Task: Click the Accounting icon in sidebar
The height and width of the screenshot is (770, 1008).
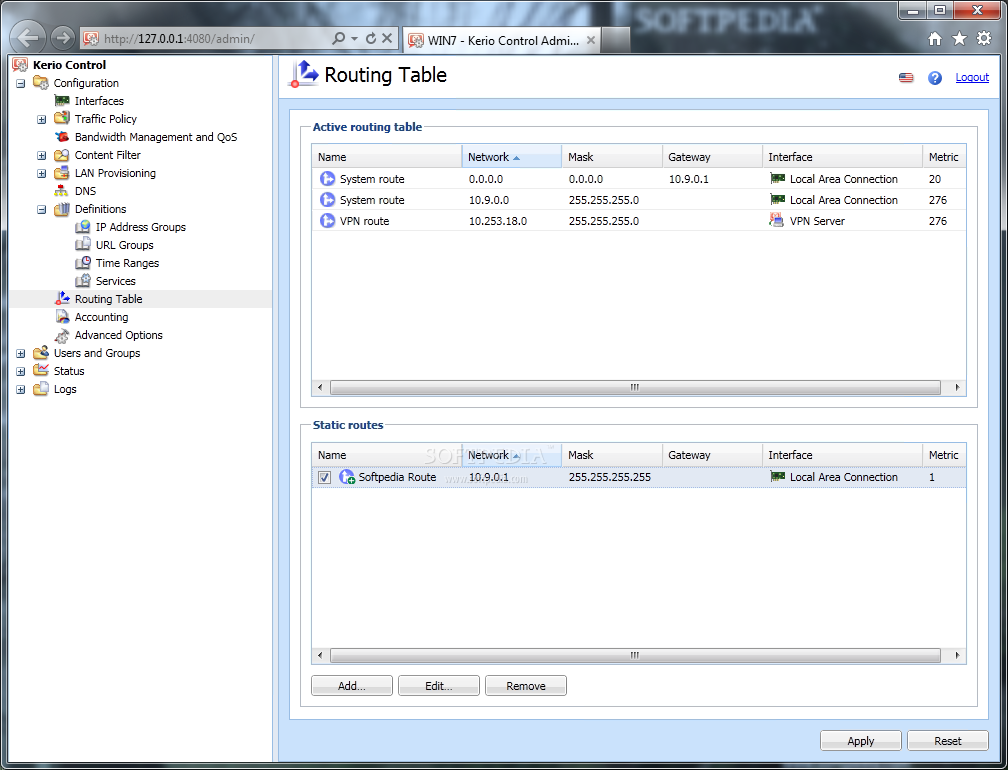Action: pos(62,317)
